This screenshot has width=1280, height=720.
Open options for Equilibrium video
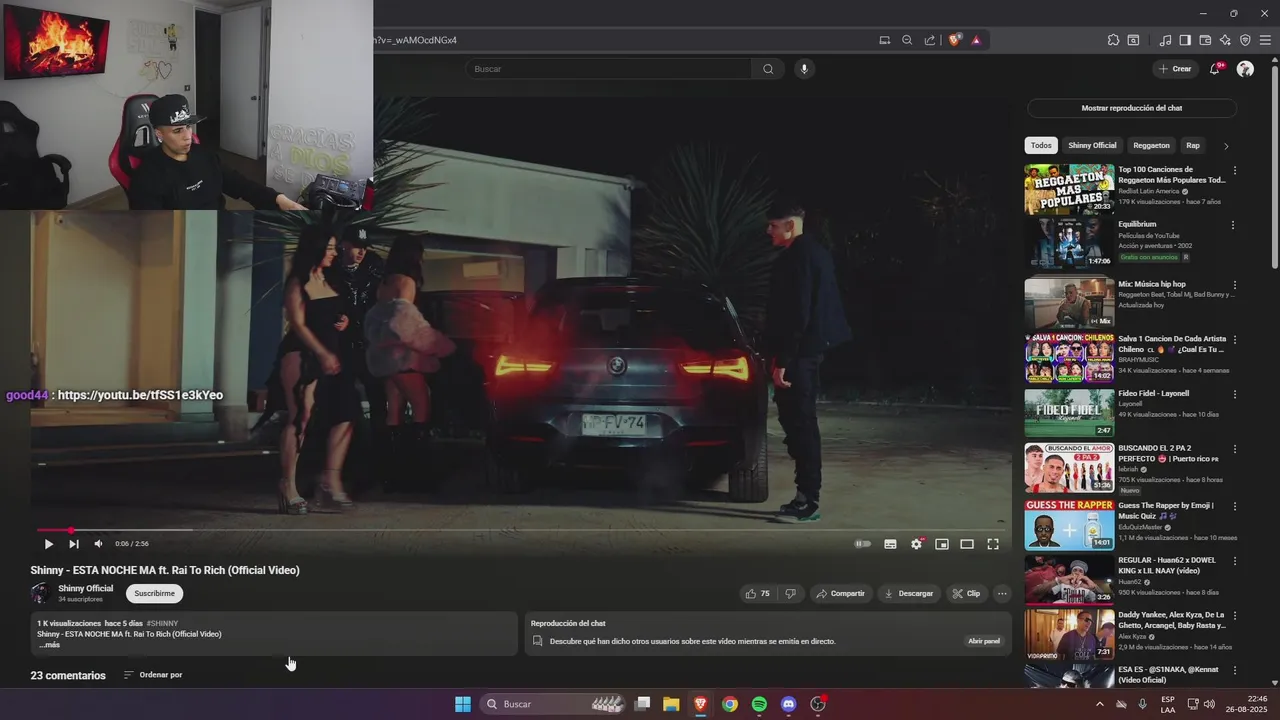[1234, 225]
